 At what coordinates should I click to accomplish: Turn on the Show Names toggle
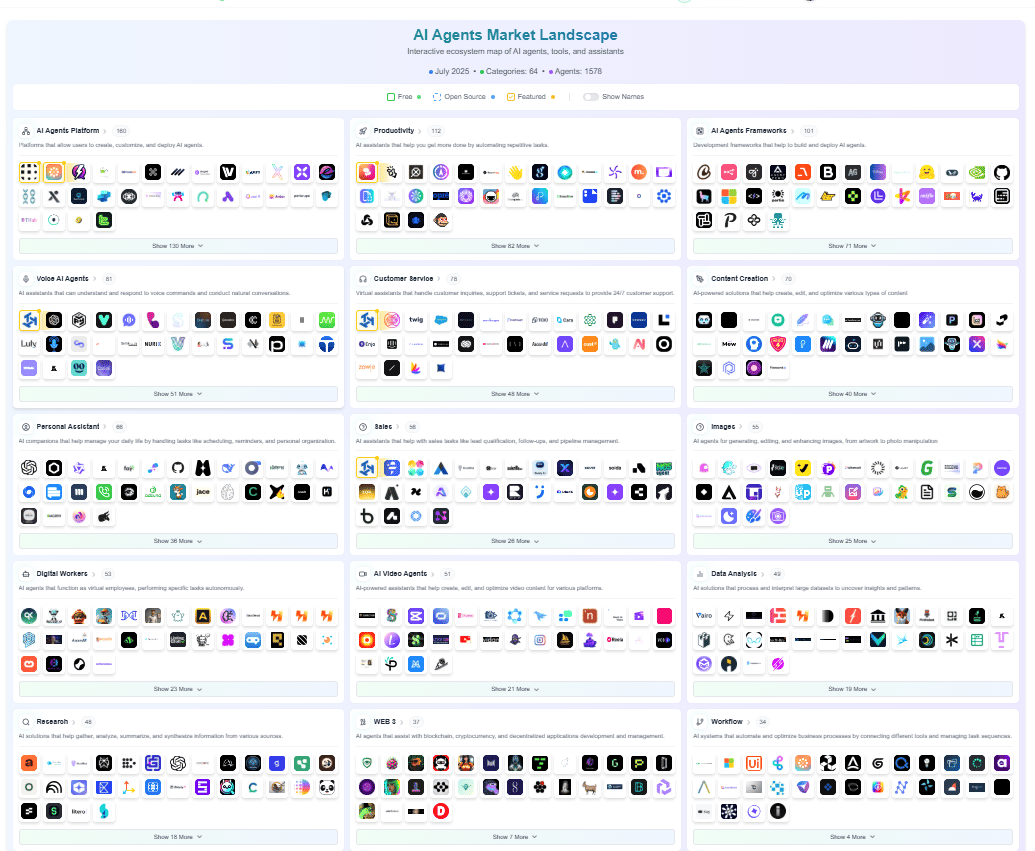click(x=591, y=97)
